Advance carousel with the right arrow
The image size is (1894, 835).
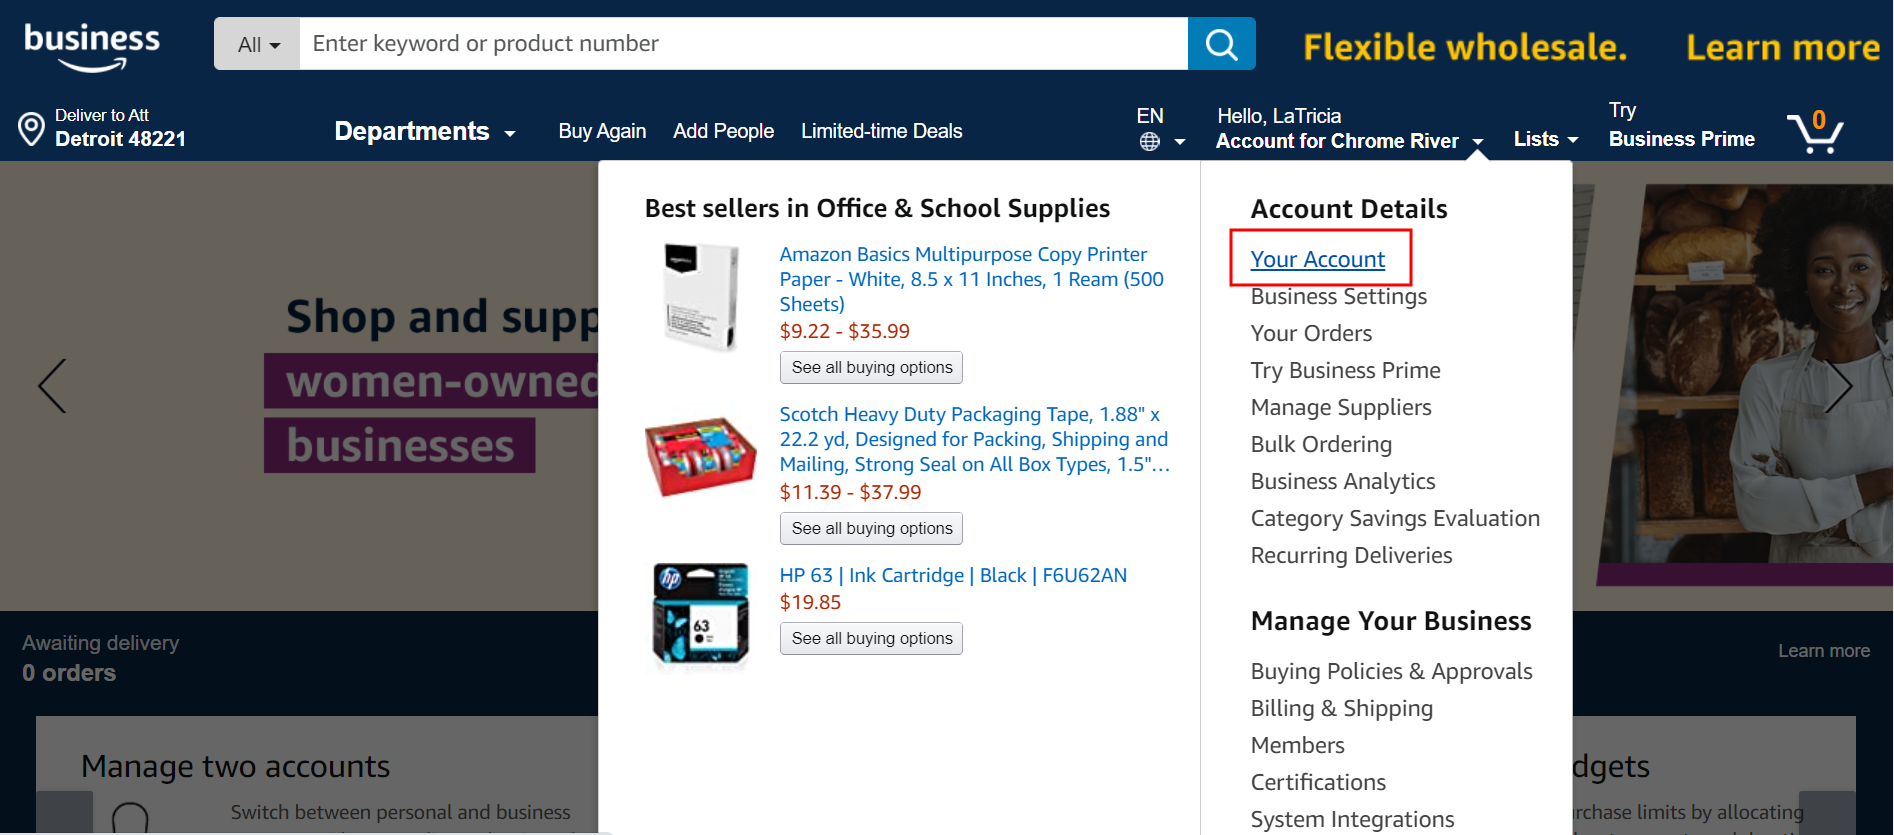(1838, 386)
